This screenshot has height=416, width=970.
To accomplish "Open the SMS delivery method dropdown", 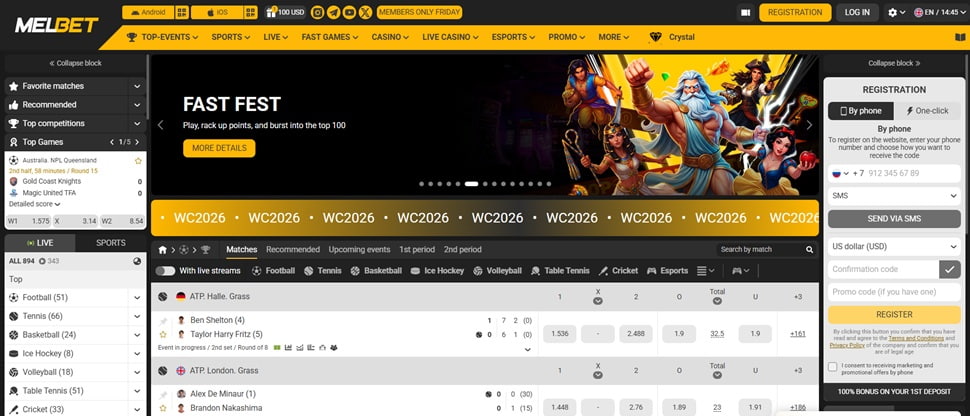I will click(x=894, y=196).
